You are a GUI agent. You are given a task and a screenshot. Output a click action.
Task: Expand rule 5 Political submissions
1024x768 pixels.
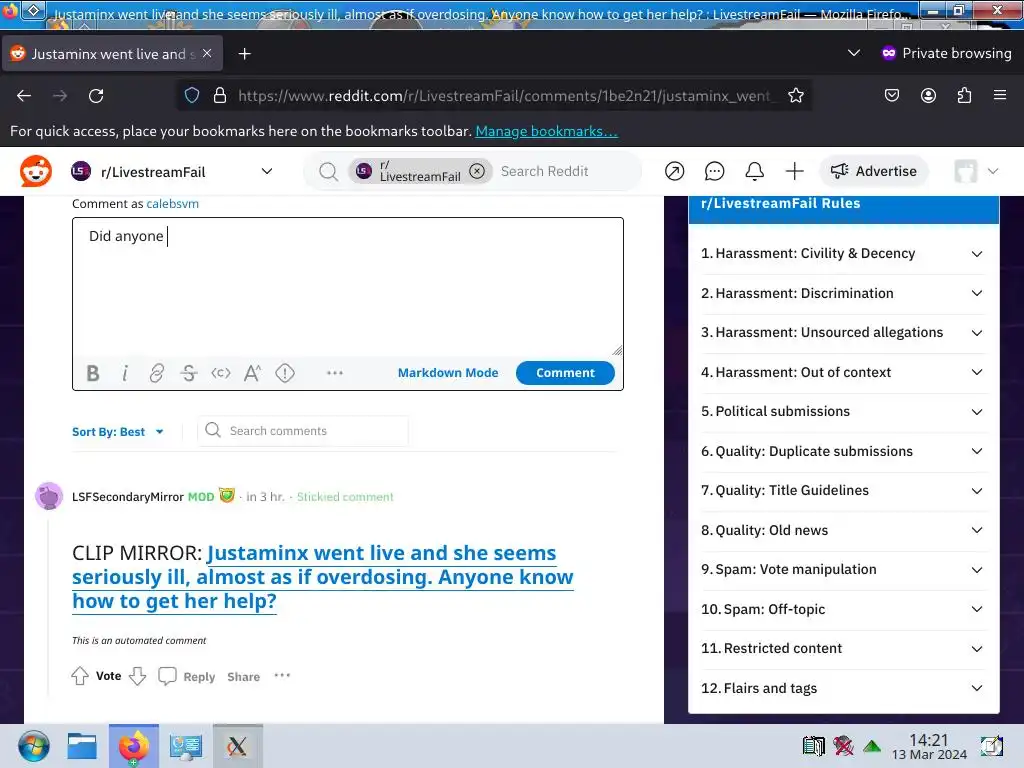843,411
